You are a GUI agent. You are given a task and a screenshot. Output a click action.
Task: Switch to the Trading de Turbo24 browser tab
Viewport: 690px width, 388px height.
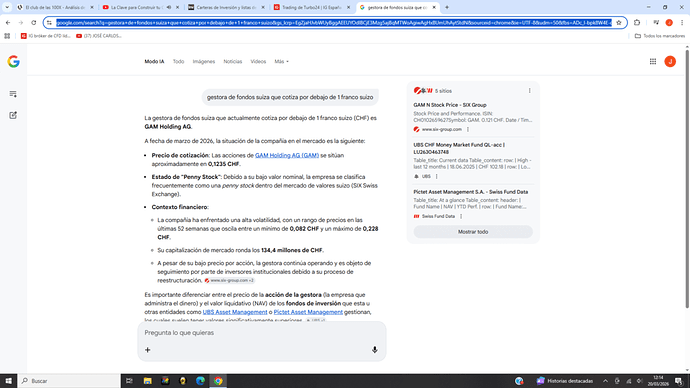312,7
